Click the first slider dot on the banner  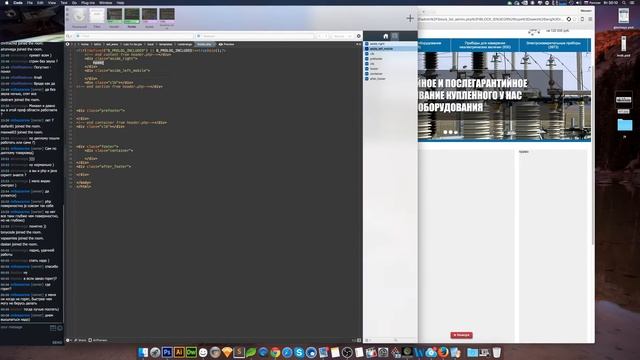[445, 132]
